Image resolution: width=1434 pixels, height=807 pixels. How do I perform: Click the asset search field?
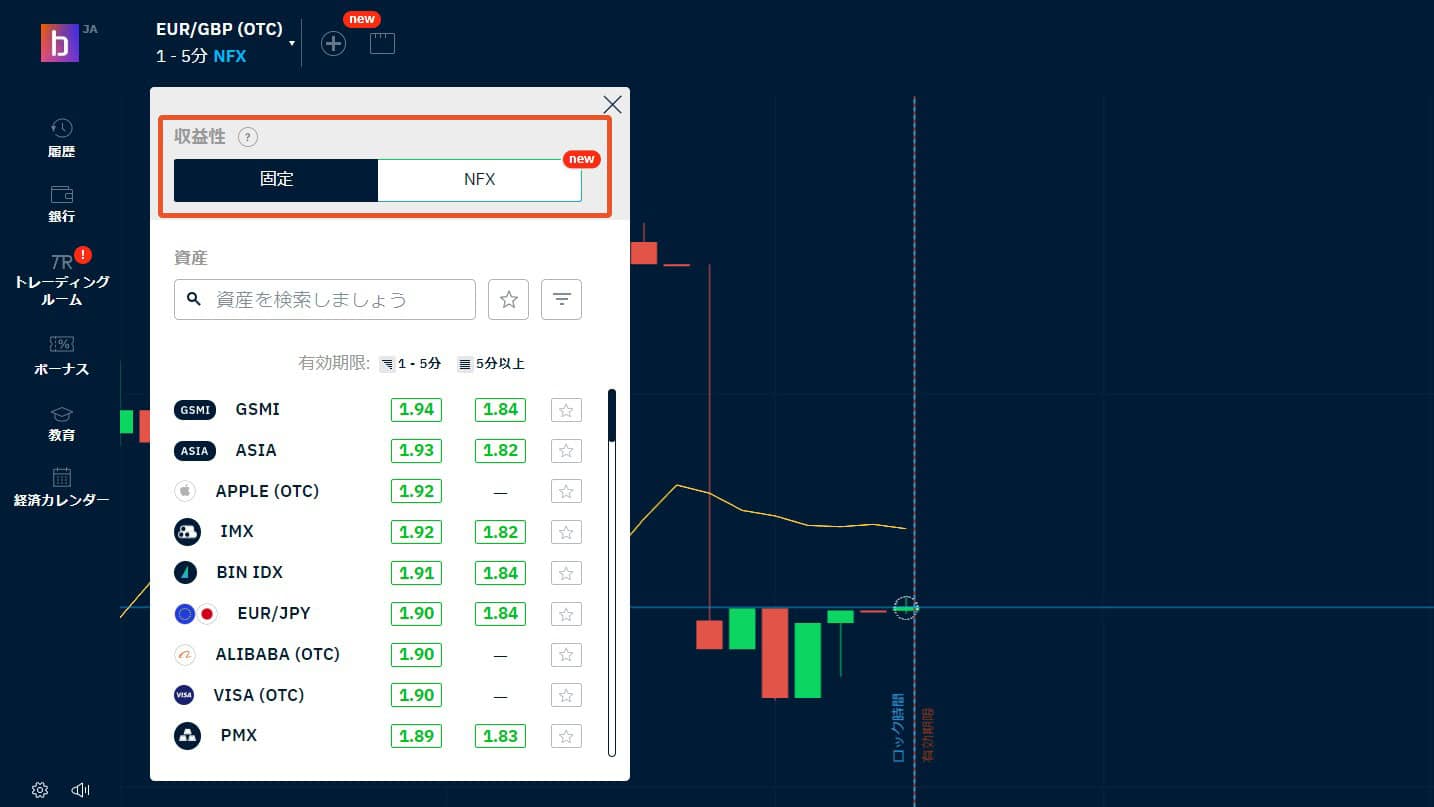point(325,299)
